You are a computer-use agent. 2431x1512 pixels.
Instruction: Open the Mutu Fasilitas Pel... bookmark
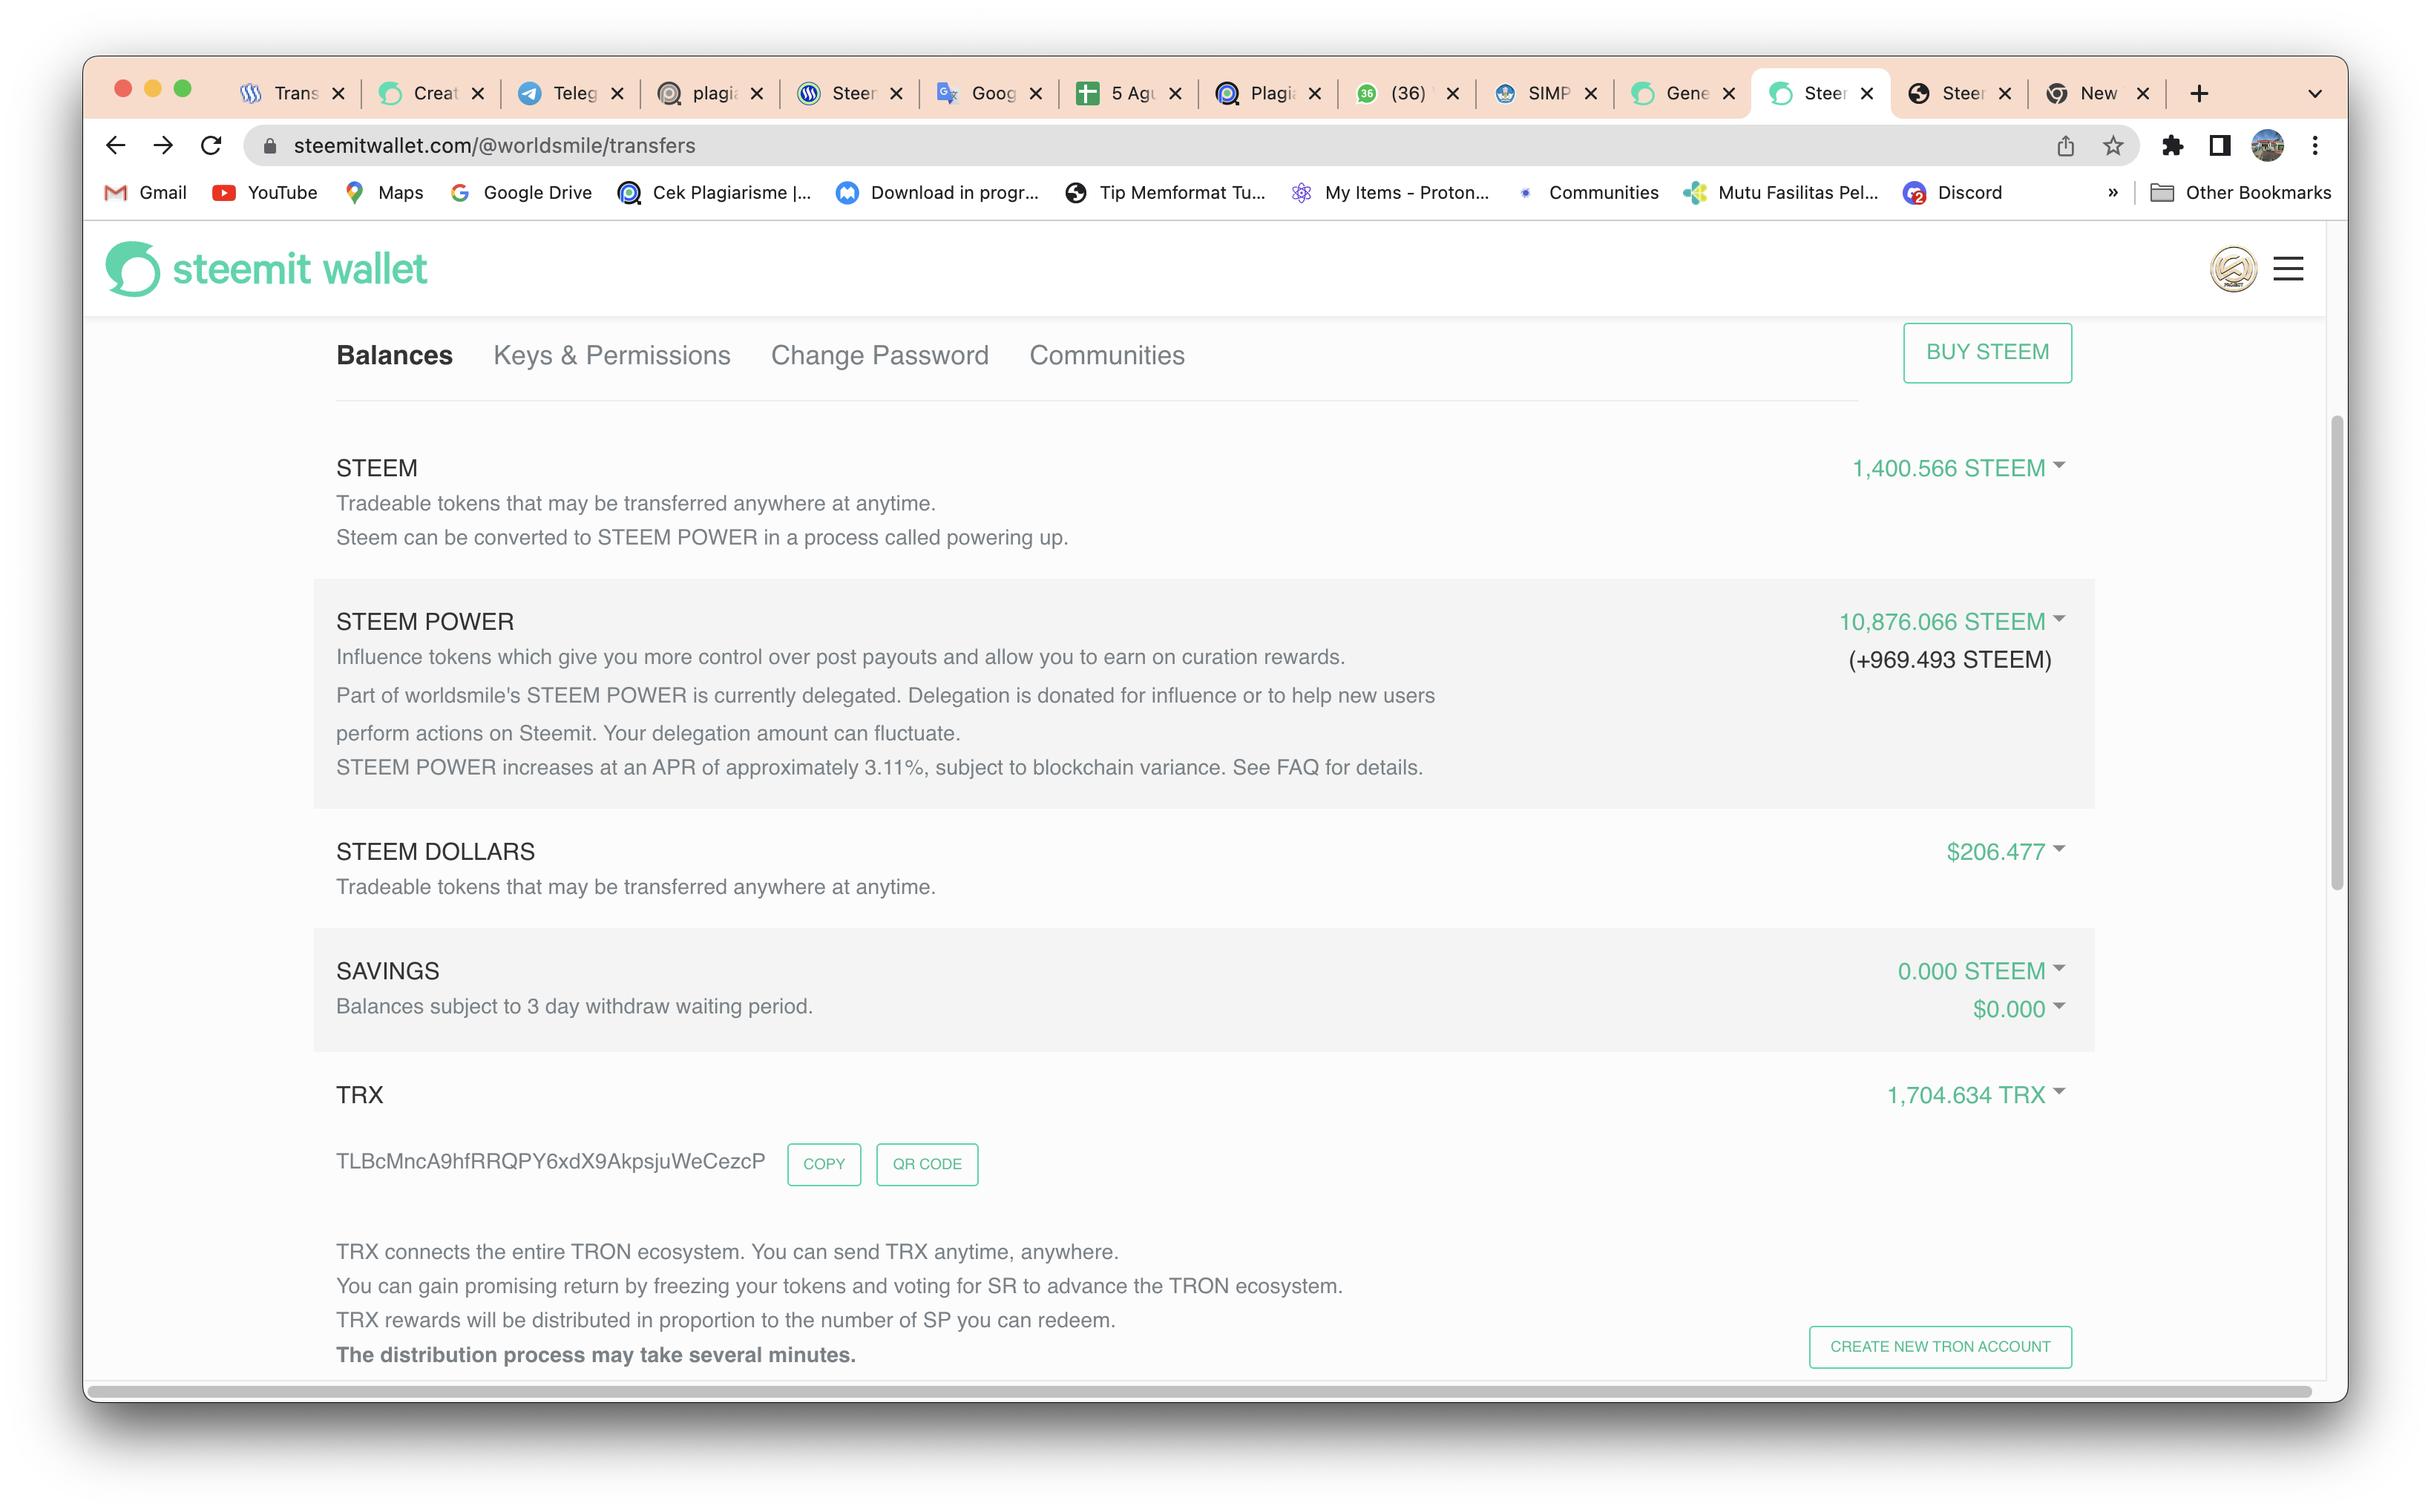1782,193
